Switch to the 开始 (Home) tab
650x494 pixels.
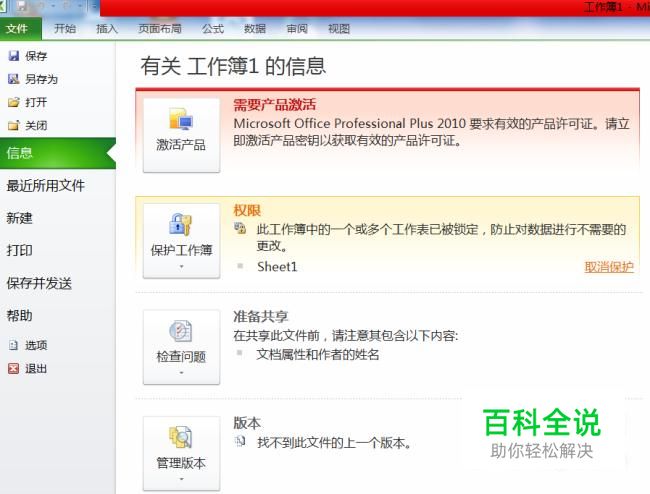[x=65, y=29]
